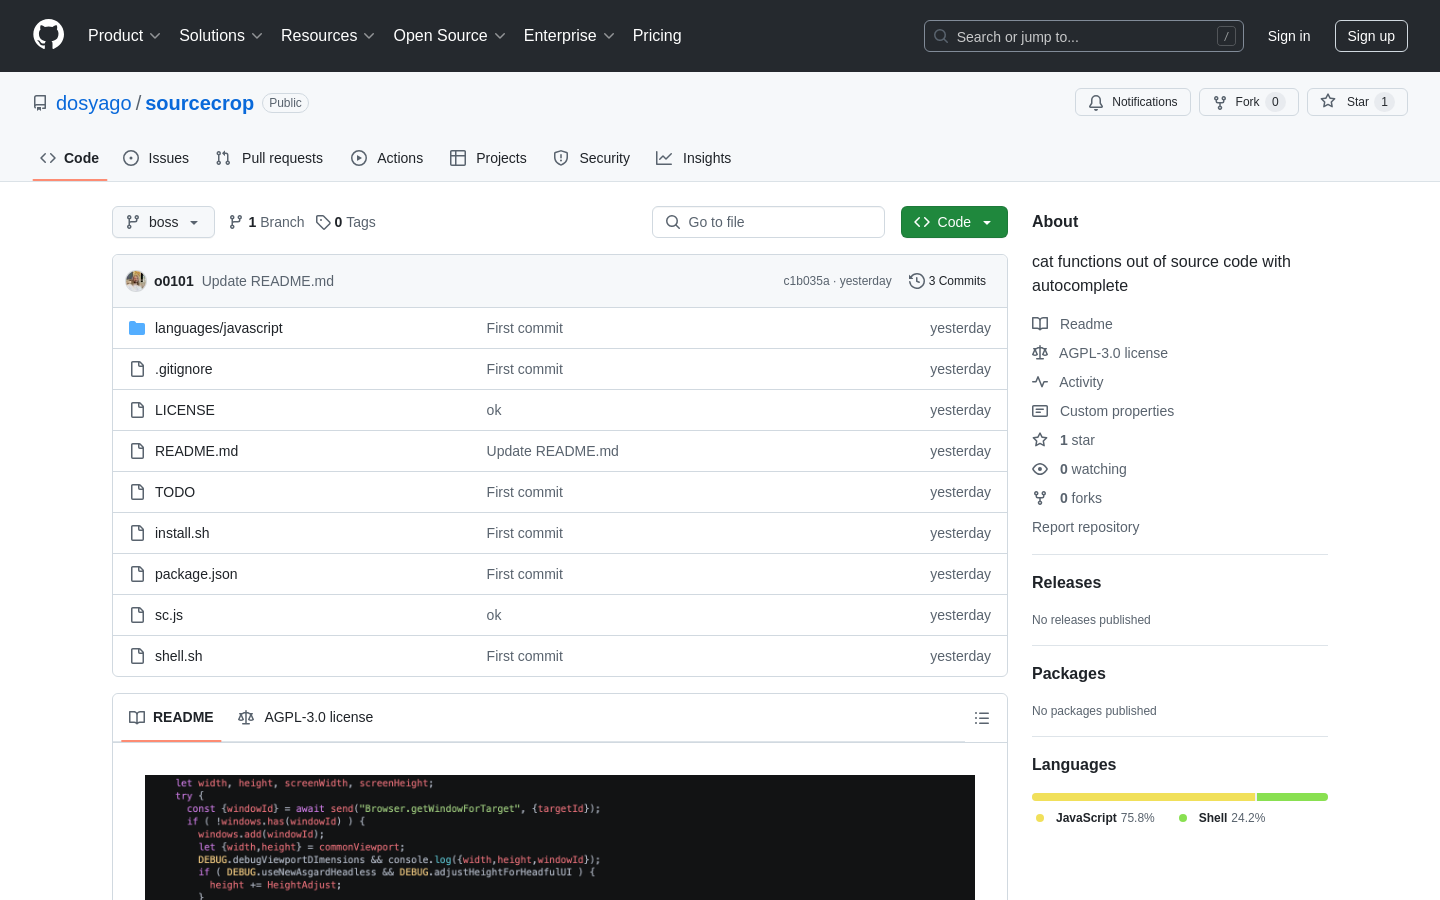
Task: Expand the Resources menu
Action: (x=328, y=36)
